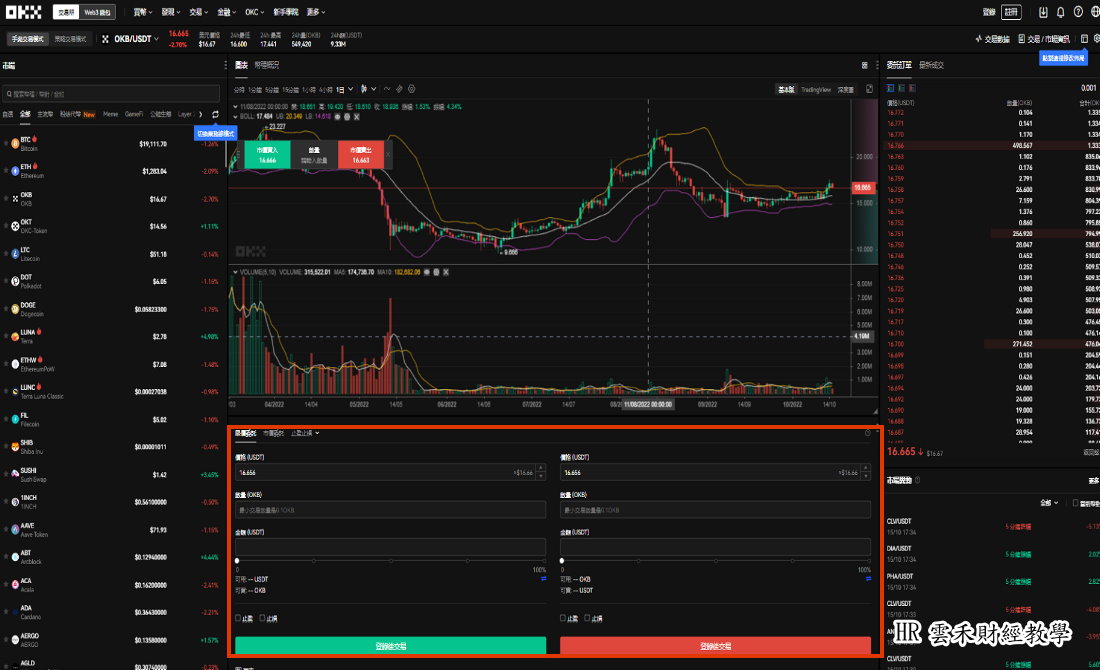
Task: Click info icon beside market movers title
Action: 918,480
